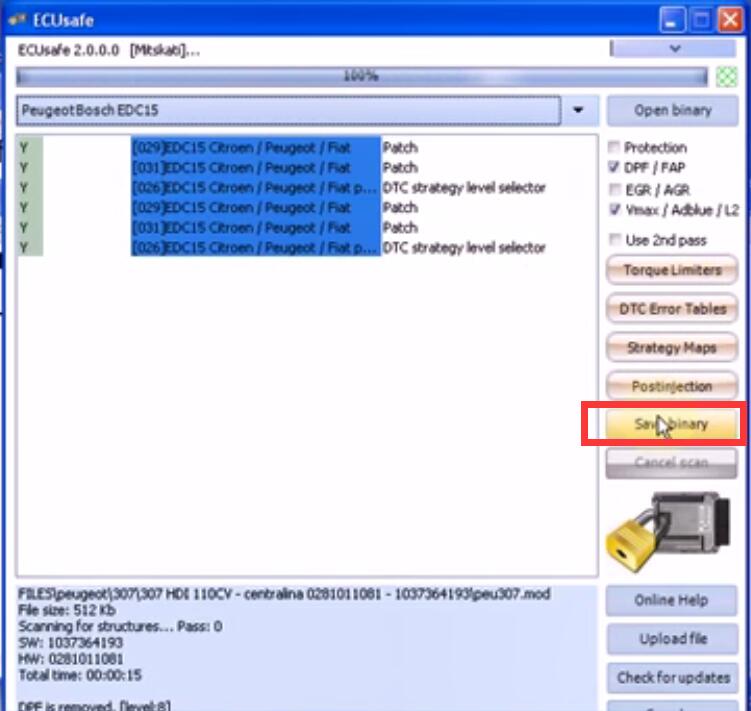The image size is (751, 711).
Task: Click the Total time: 00:00:15 log line
Action: pyautogui.click(x=80, y=675)
